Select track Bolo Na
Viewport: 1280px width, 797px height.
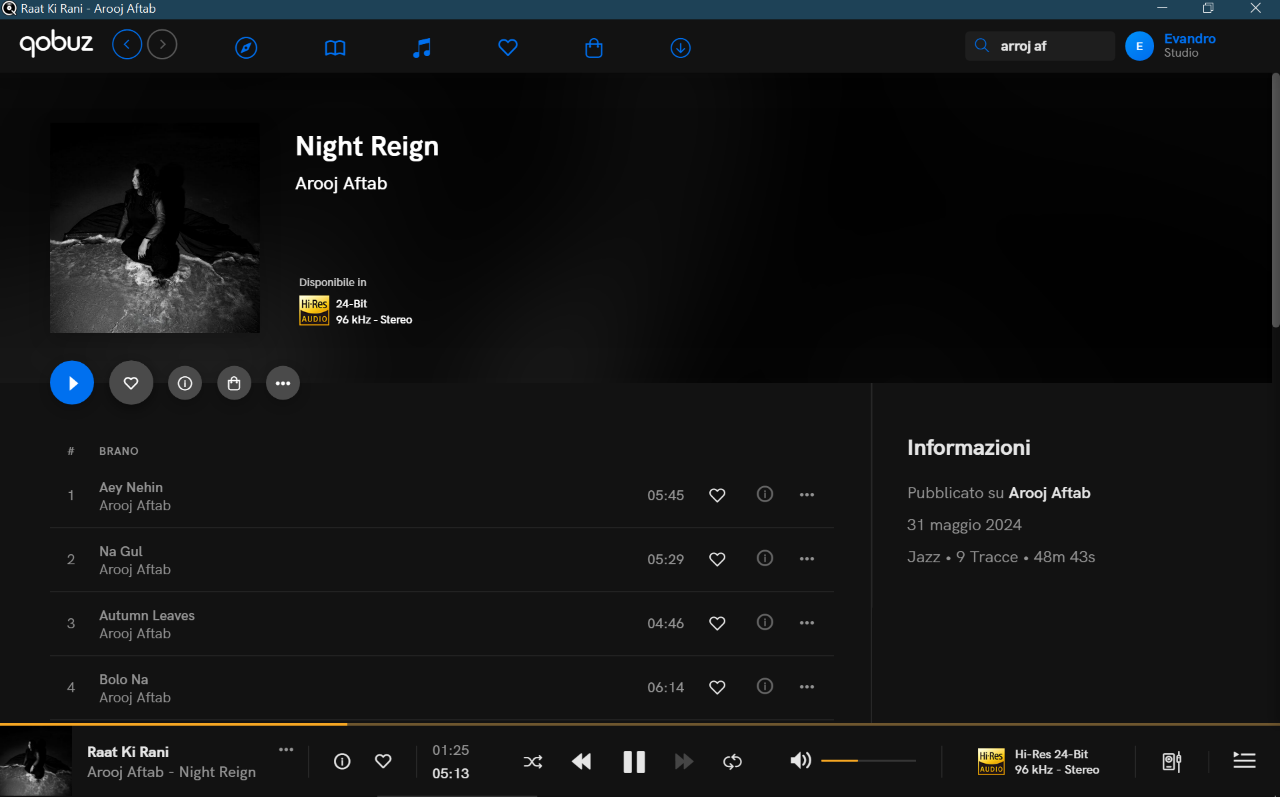(x=124, y=680)
